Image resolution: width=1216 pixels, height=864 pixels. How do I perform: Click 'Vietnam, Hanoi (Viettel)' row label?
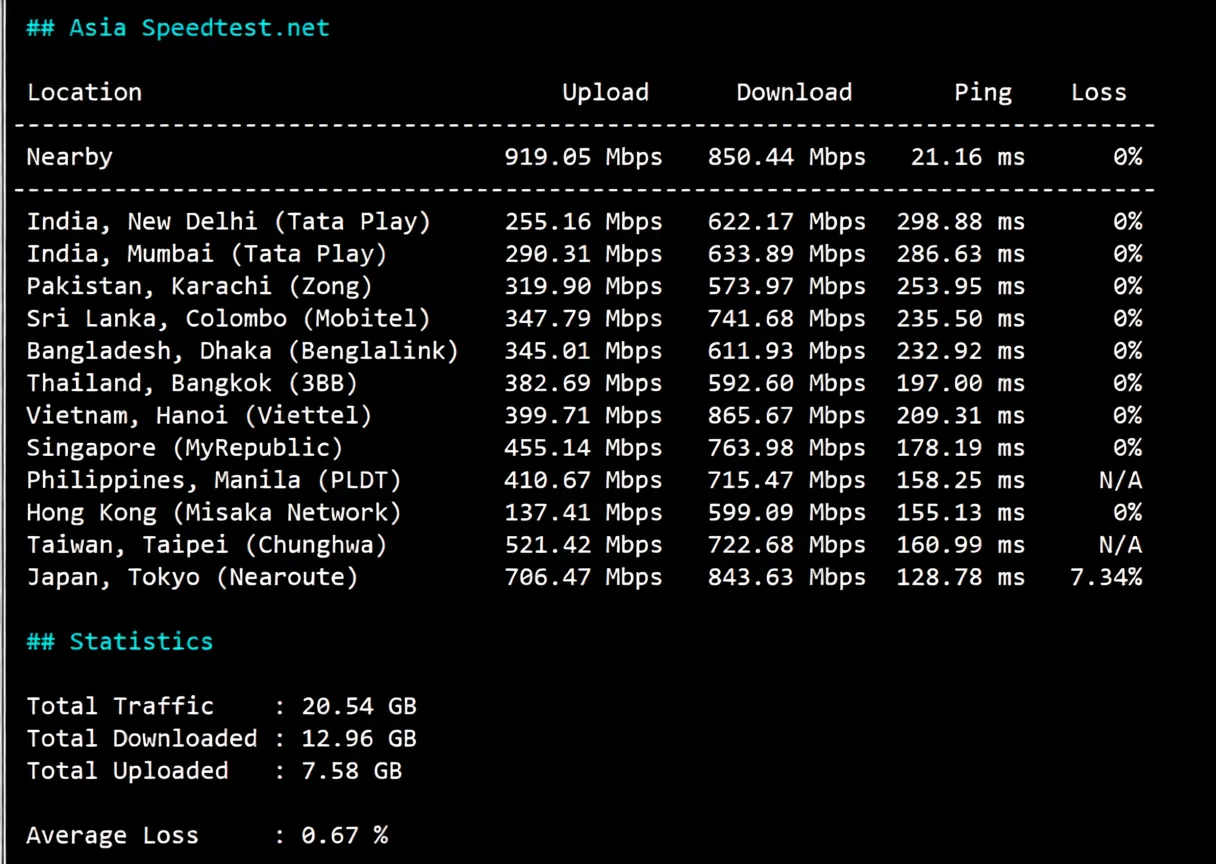coord(199,416)
